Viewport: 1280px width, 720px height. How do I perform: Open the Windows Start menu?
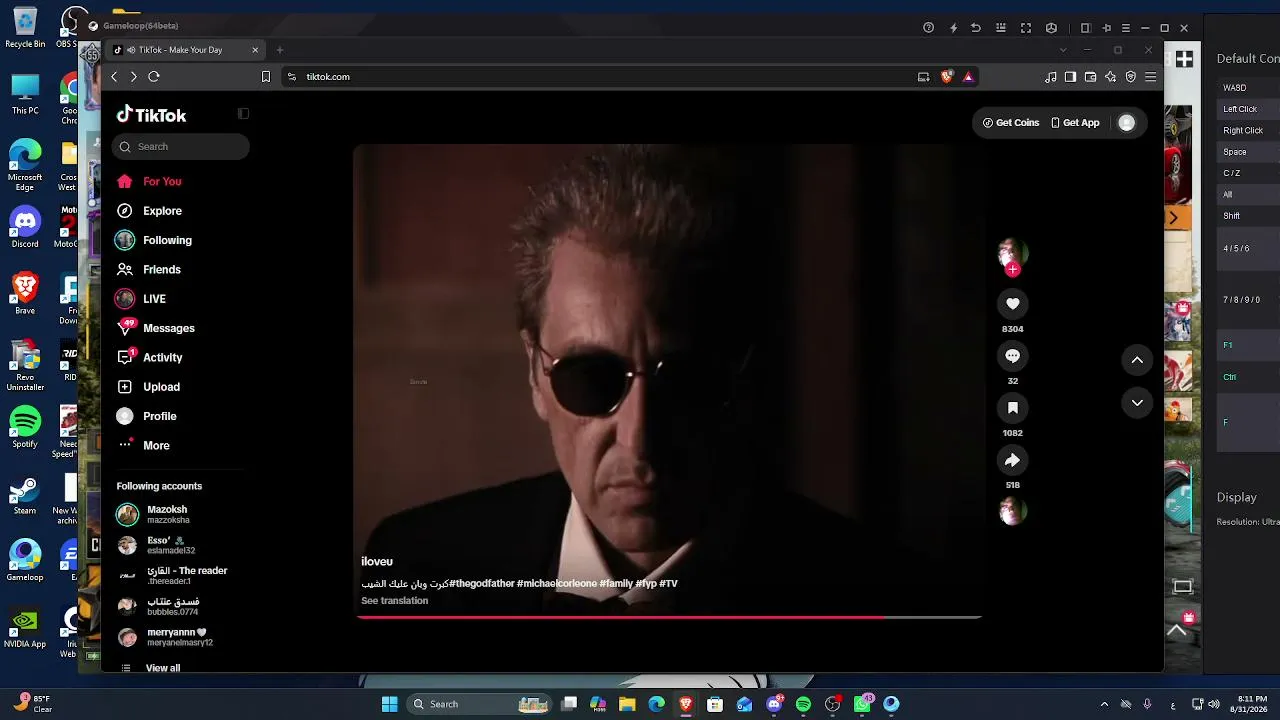[390, 704]
